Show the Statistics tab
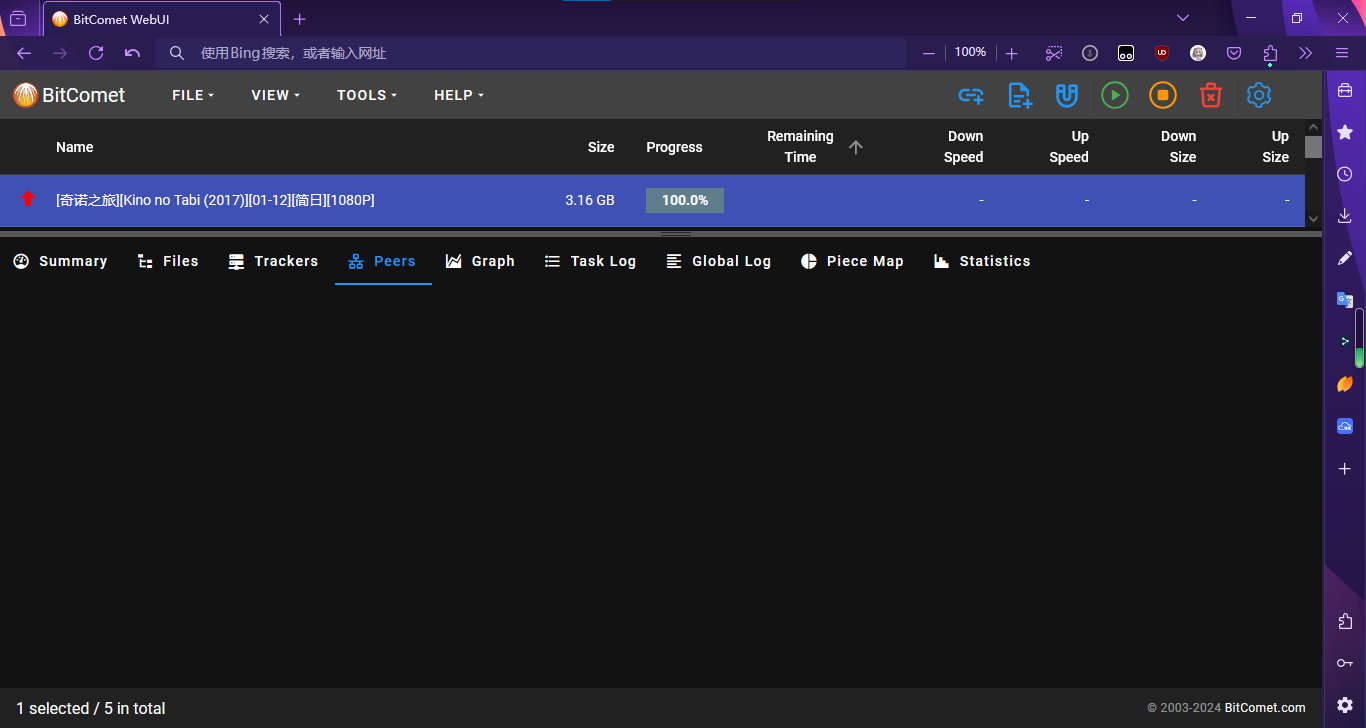Image resolution: width=1366 pixels, height=728 pixels. 982,261
